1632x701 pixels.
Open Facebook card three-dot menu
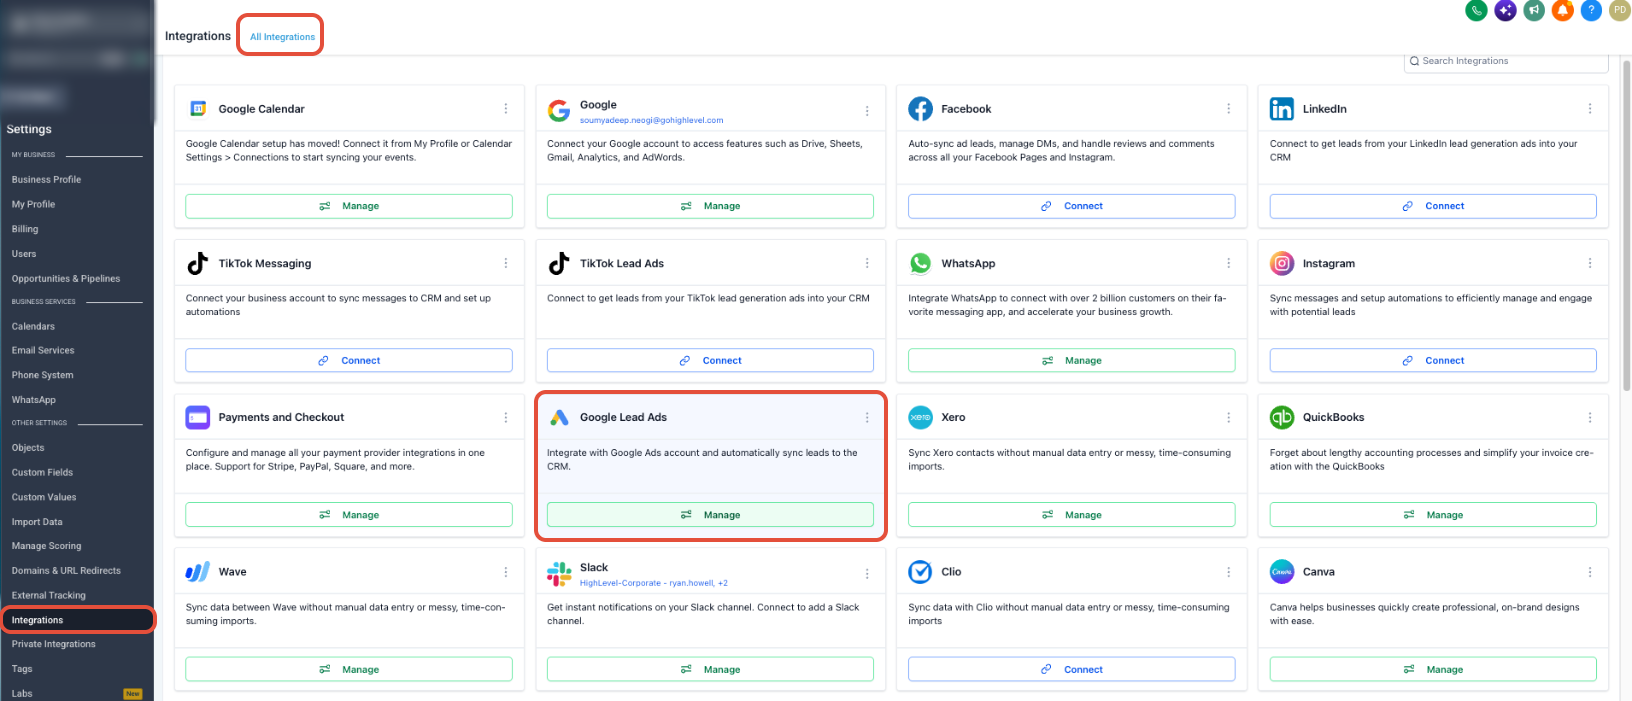(x=1229, y=109)
